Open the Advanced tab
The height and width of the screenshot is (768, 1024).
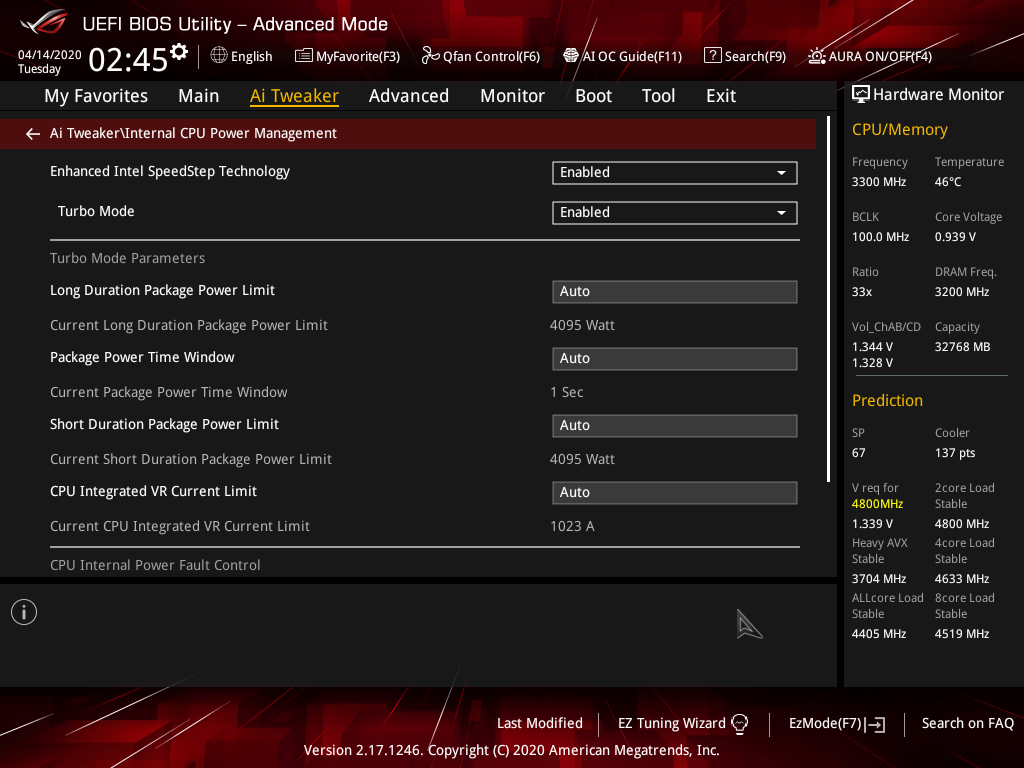pos(409,96)
